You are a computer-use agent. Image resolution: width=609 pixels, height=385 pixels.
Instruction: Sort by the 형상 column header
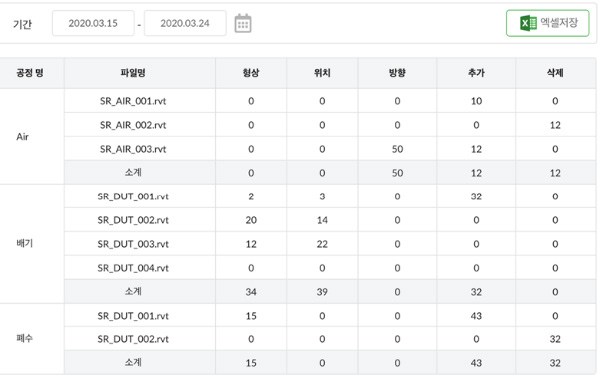coord(251,73)
